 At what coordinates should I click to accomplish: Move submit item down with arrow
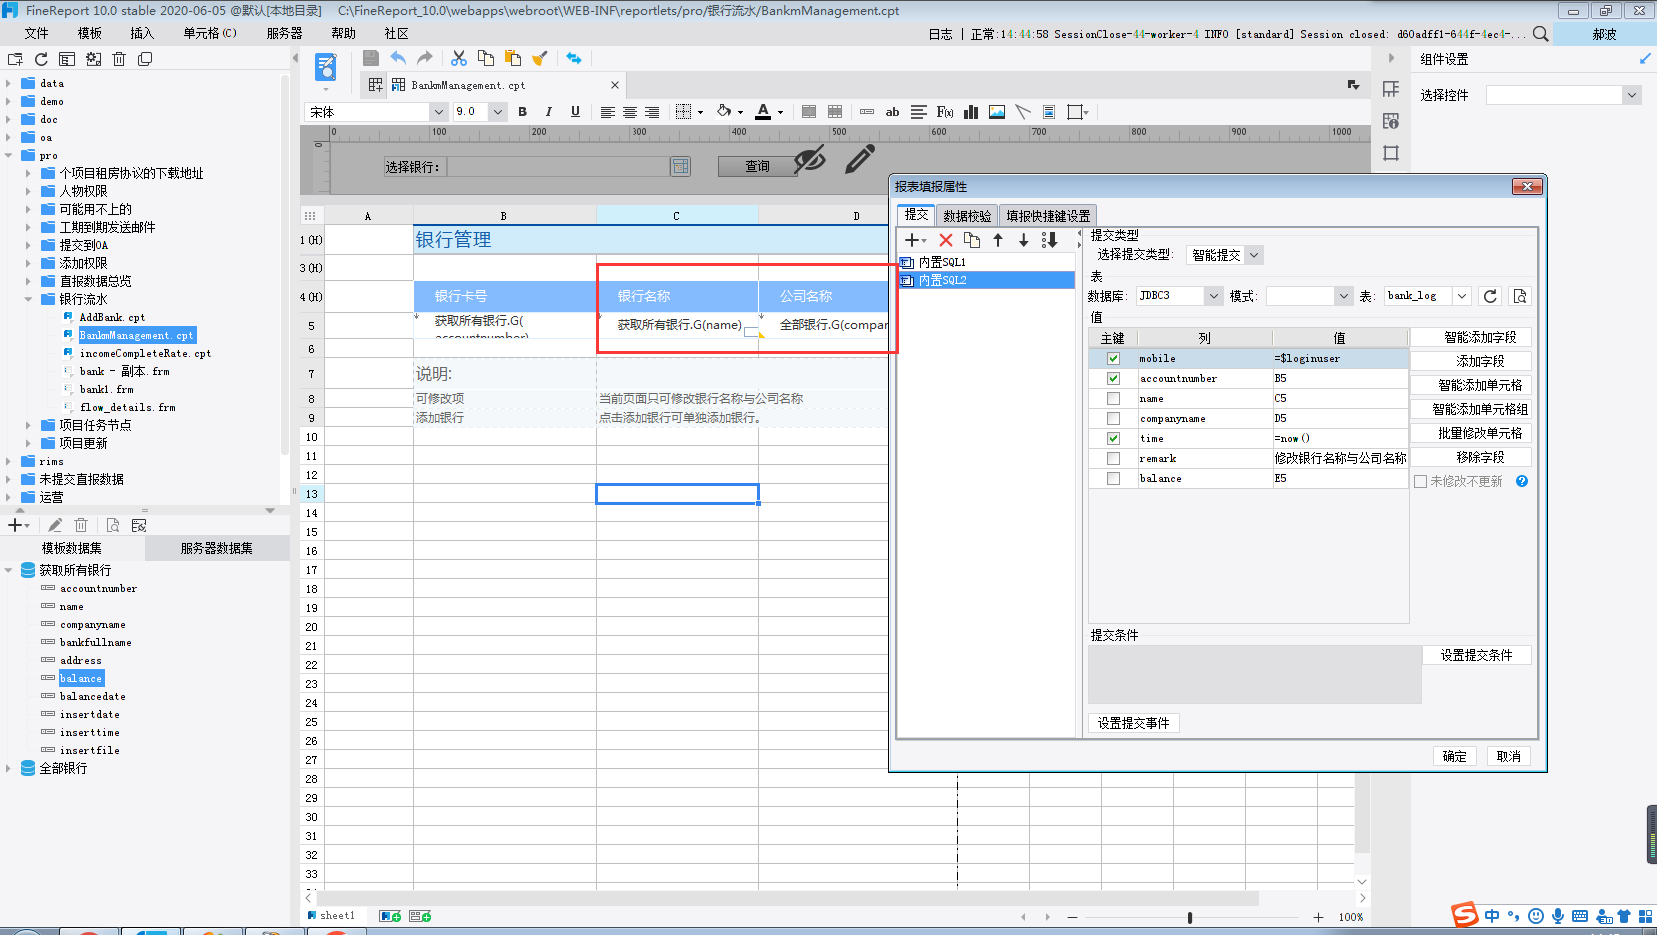(x=1024, y=240)
